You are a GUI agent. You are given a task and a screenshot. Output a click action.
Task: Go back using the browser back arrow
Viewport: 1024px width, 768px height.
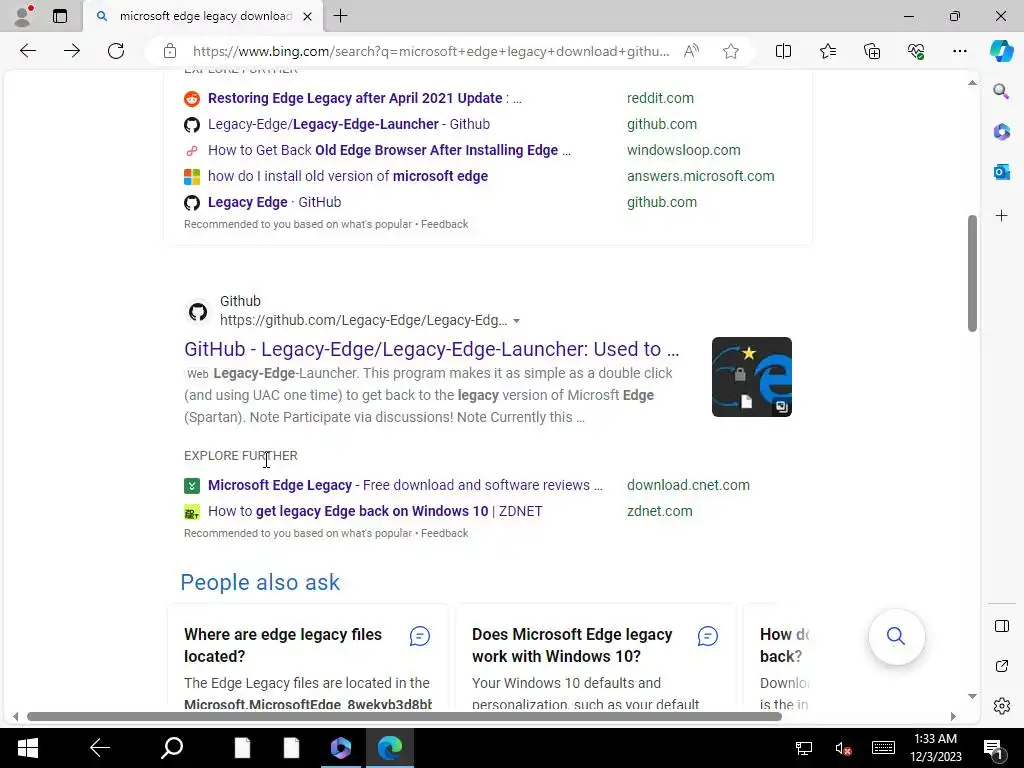(28, 51)
